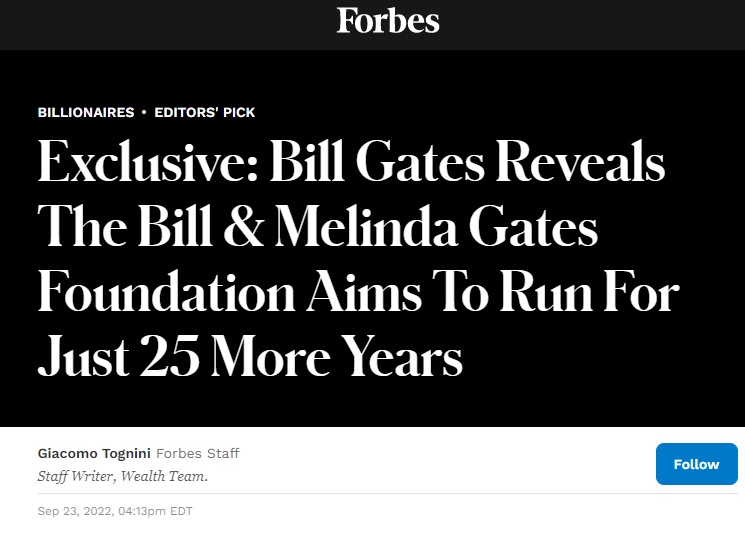This screenshot has height=537, width=745.
Task: Click the Sep 23, 2022 publication timestamp
Action: pyautogui.click(x=115, y=511)
